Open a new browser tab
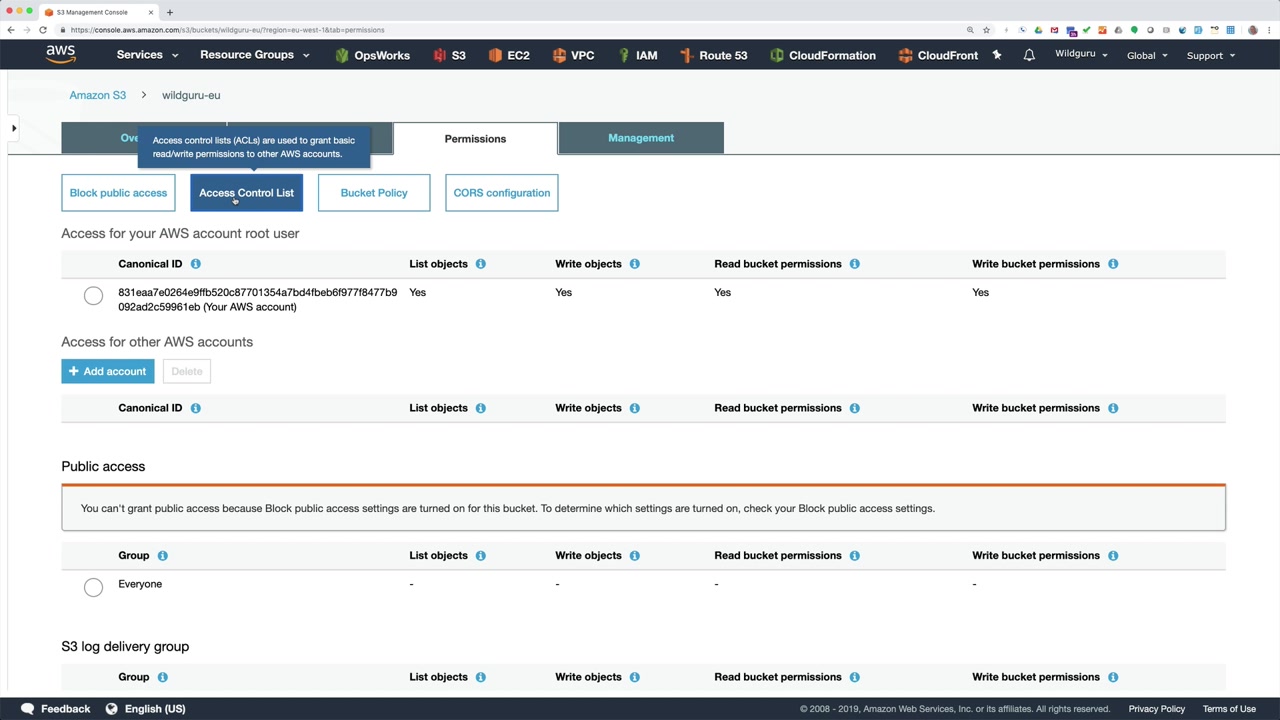Screen dimensions: 1280x720 [x=170, y=12]
